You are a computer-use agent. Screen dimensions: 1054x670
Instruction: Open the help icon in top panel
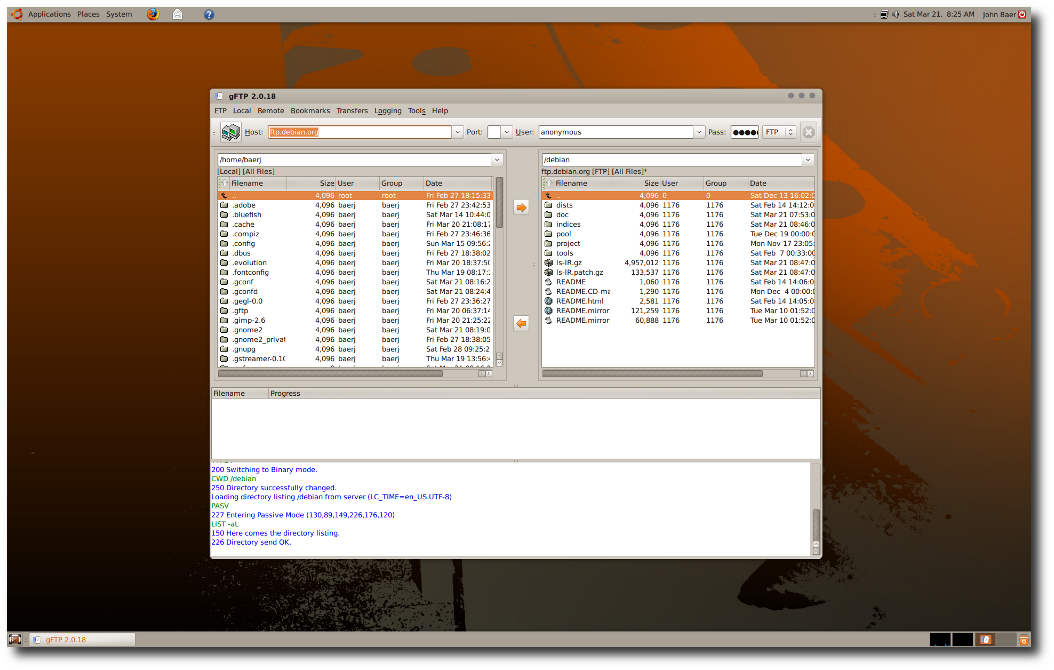click(209, 15)
